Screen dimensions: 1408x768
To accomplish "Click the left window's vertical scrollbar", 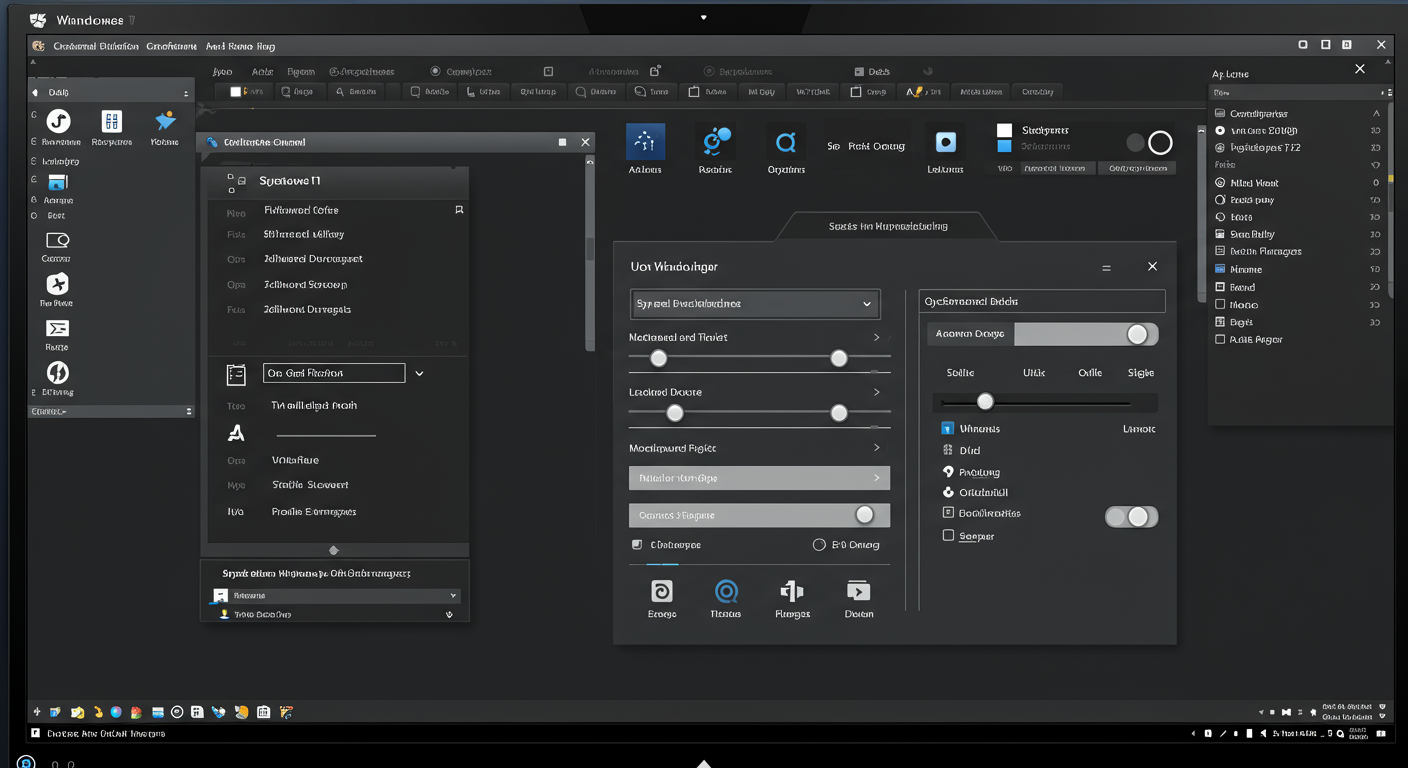I will (x=590, y=252).
